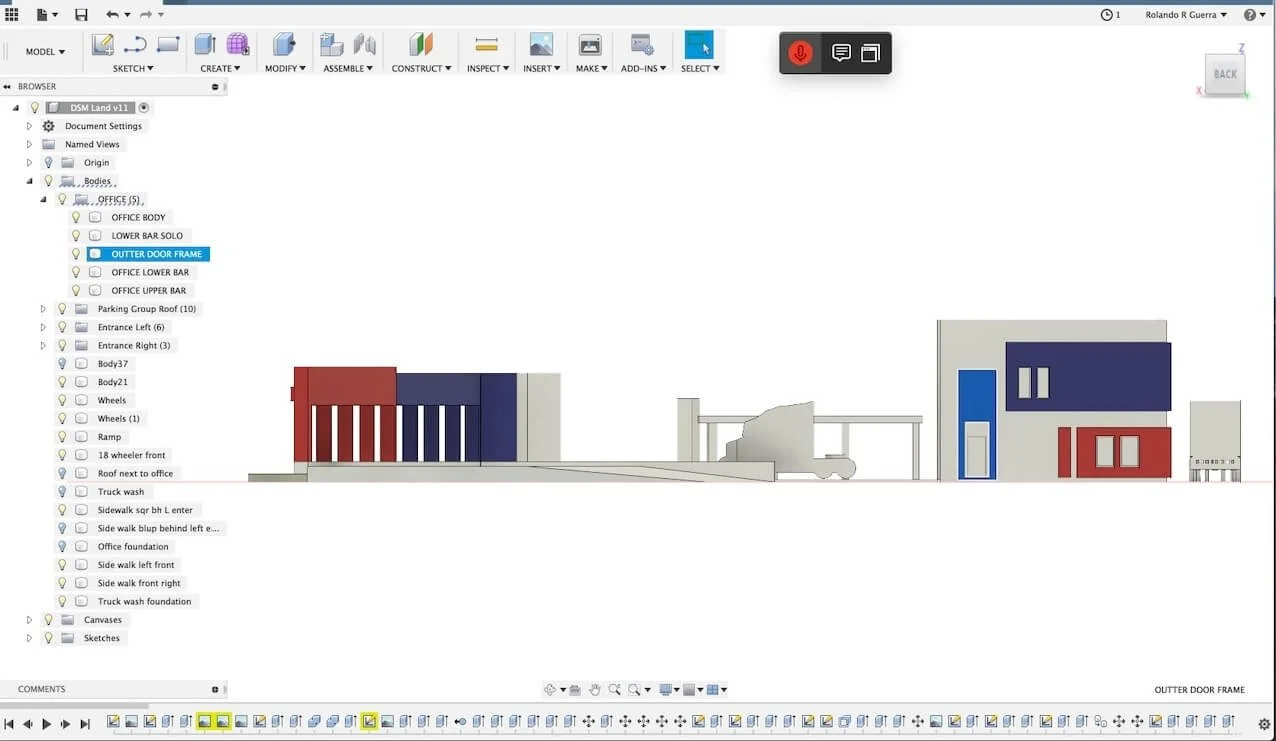Select the Joint tool icon
The image size is (1276, 741).
(365, 45)
